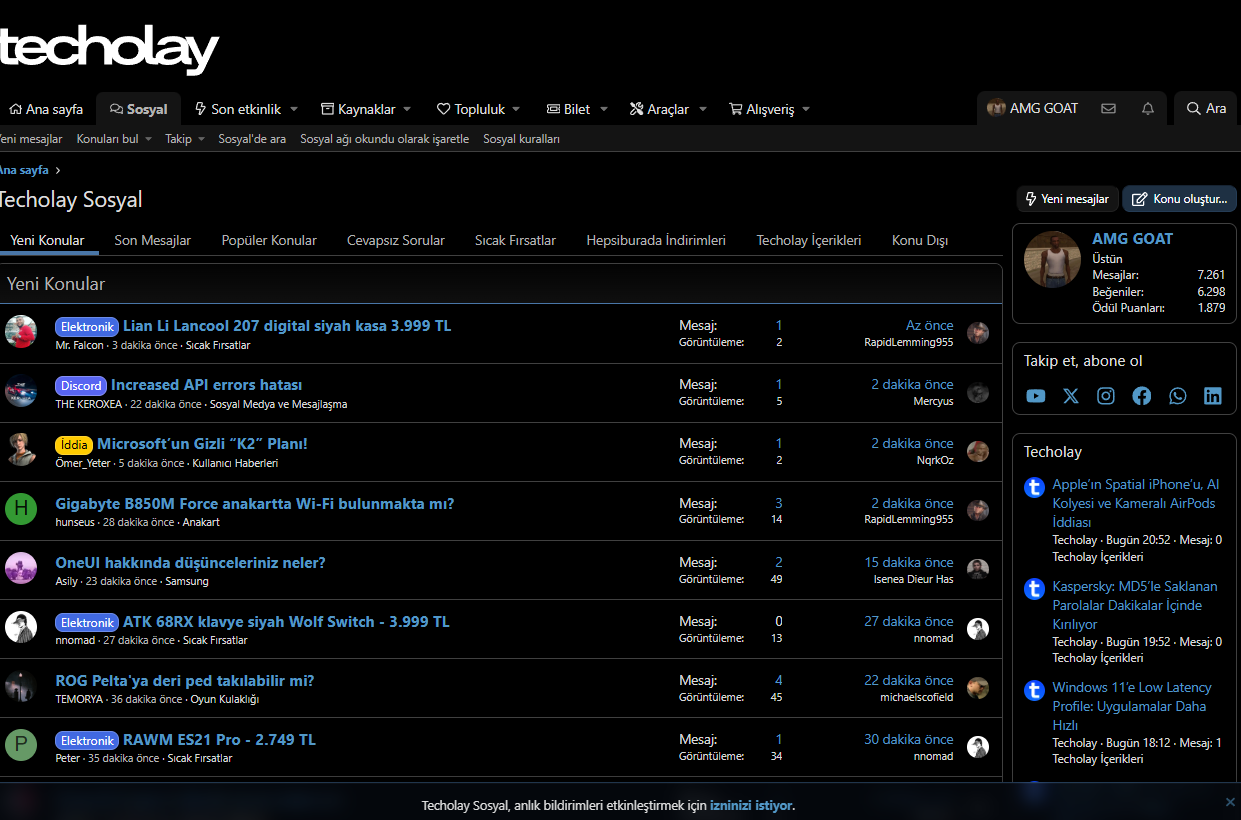The image size is (1241, 820).
Task: Open Techolay's X (Twitter) icon
Action: [x=1071, y=396]
